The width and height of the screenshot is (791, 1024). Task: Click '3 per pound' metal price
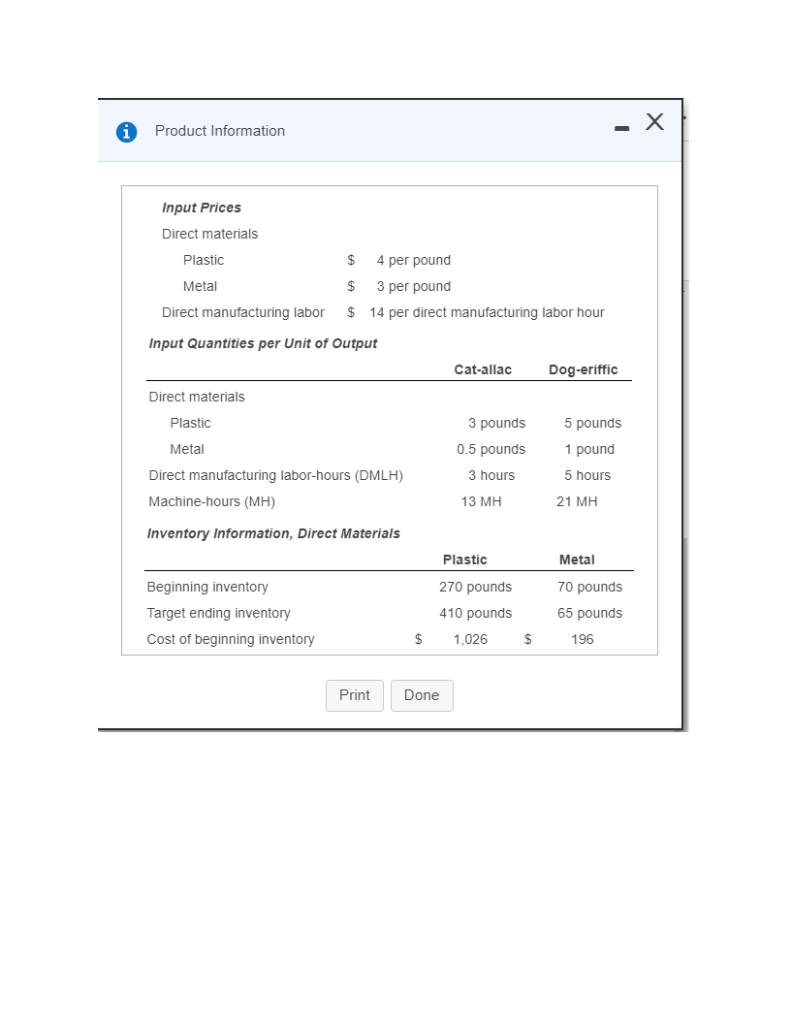click(413, 286)
